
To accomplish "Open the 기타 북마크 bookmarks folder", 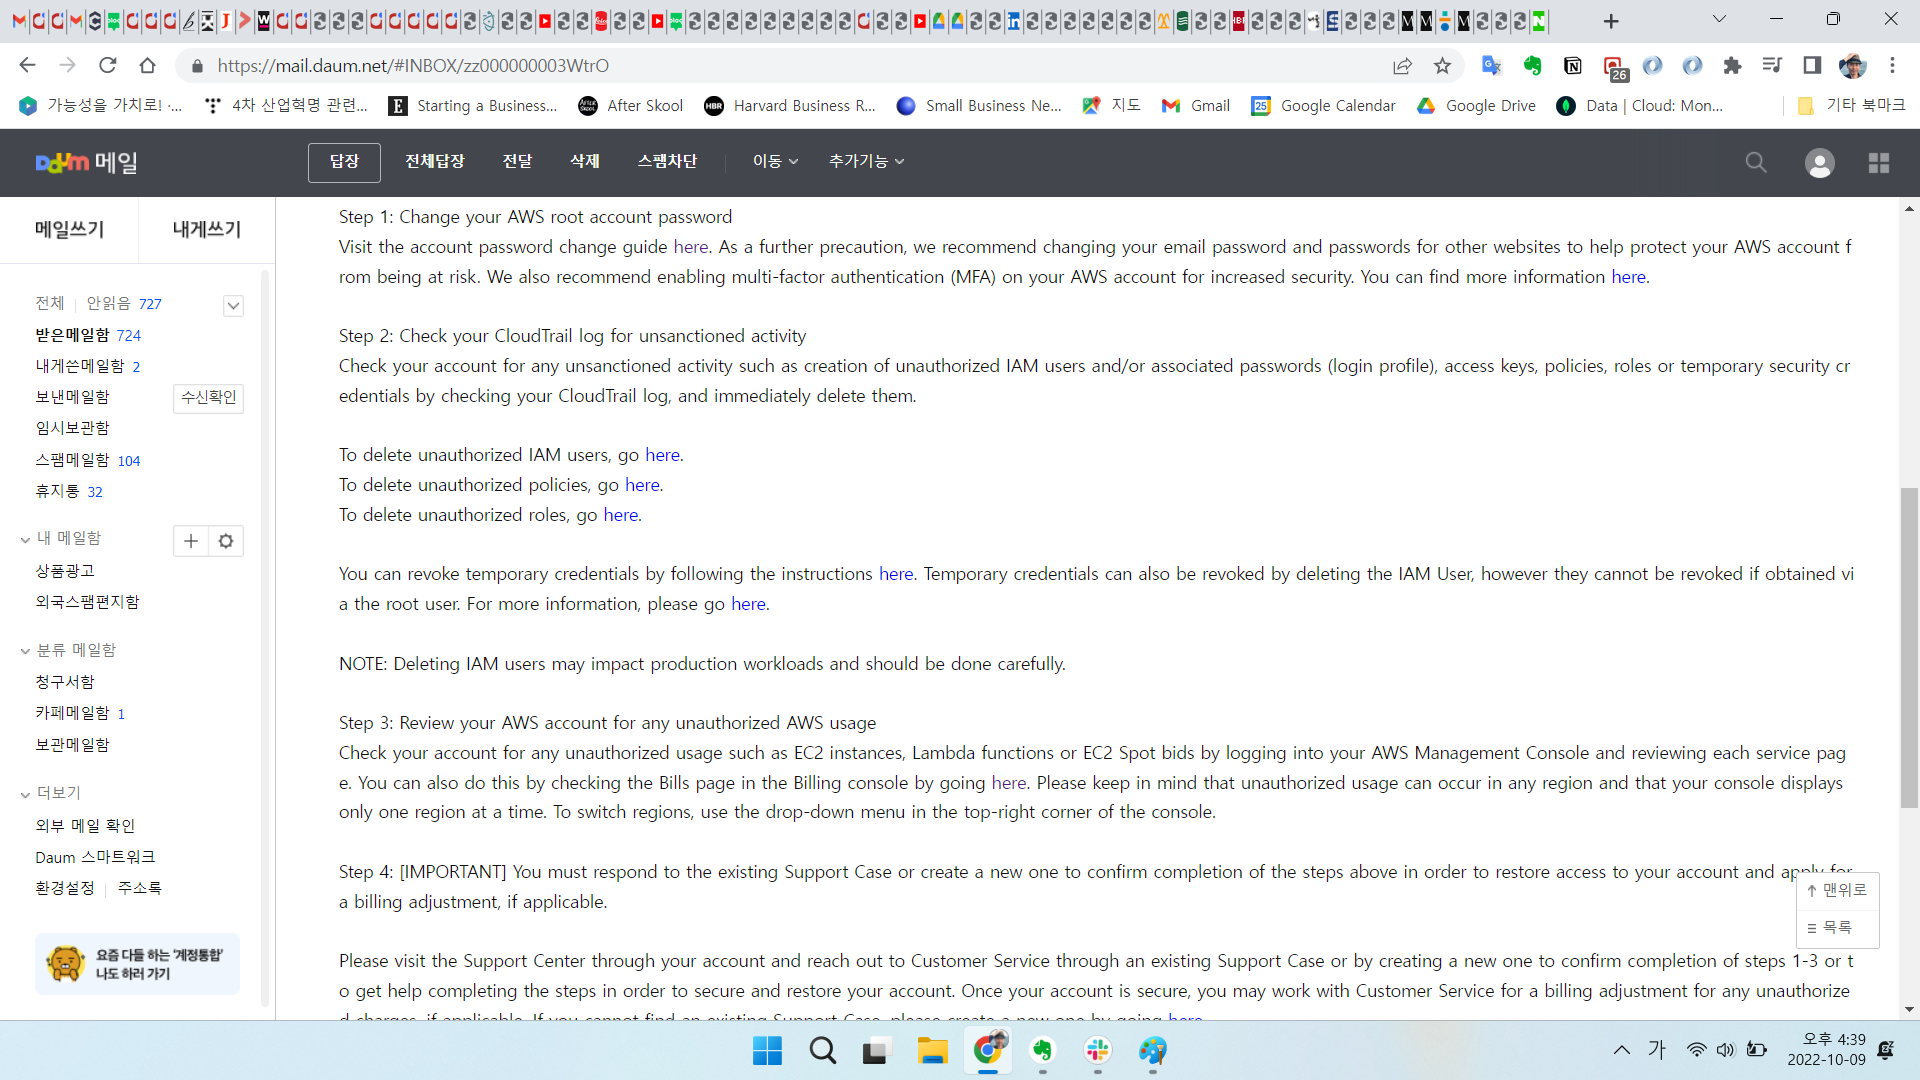I will tap(1851, 106).
